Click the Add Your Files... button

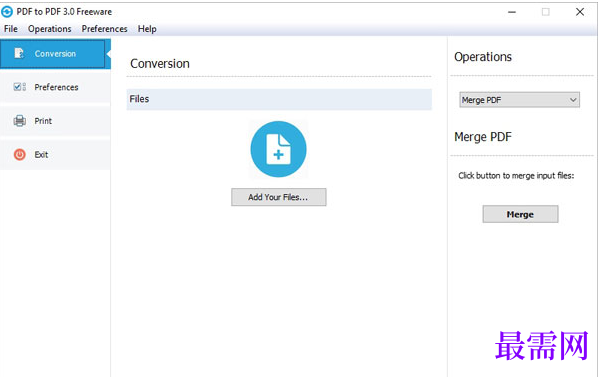pos(279,197)
